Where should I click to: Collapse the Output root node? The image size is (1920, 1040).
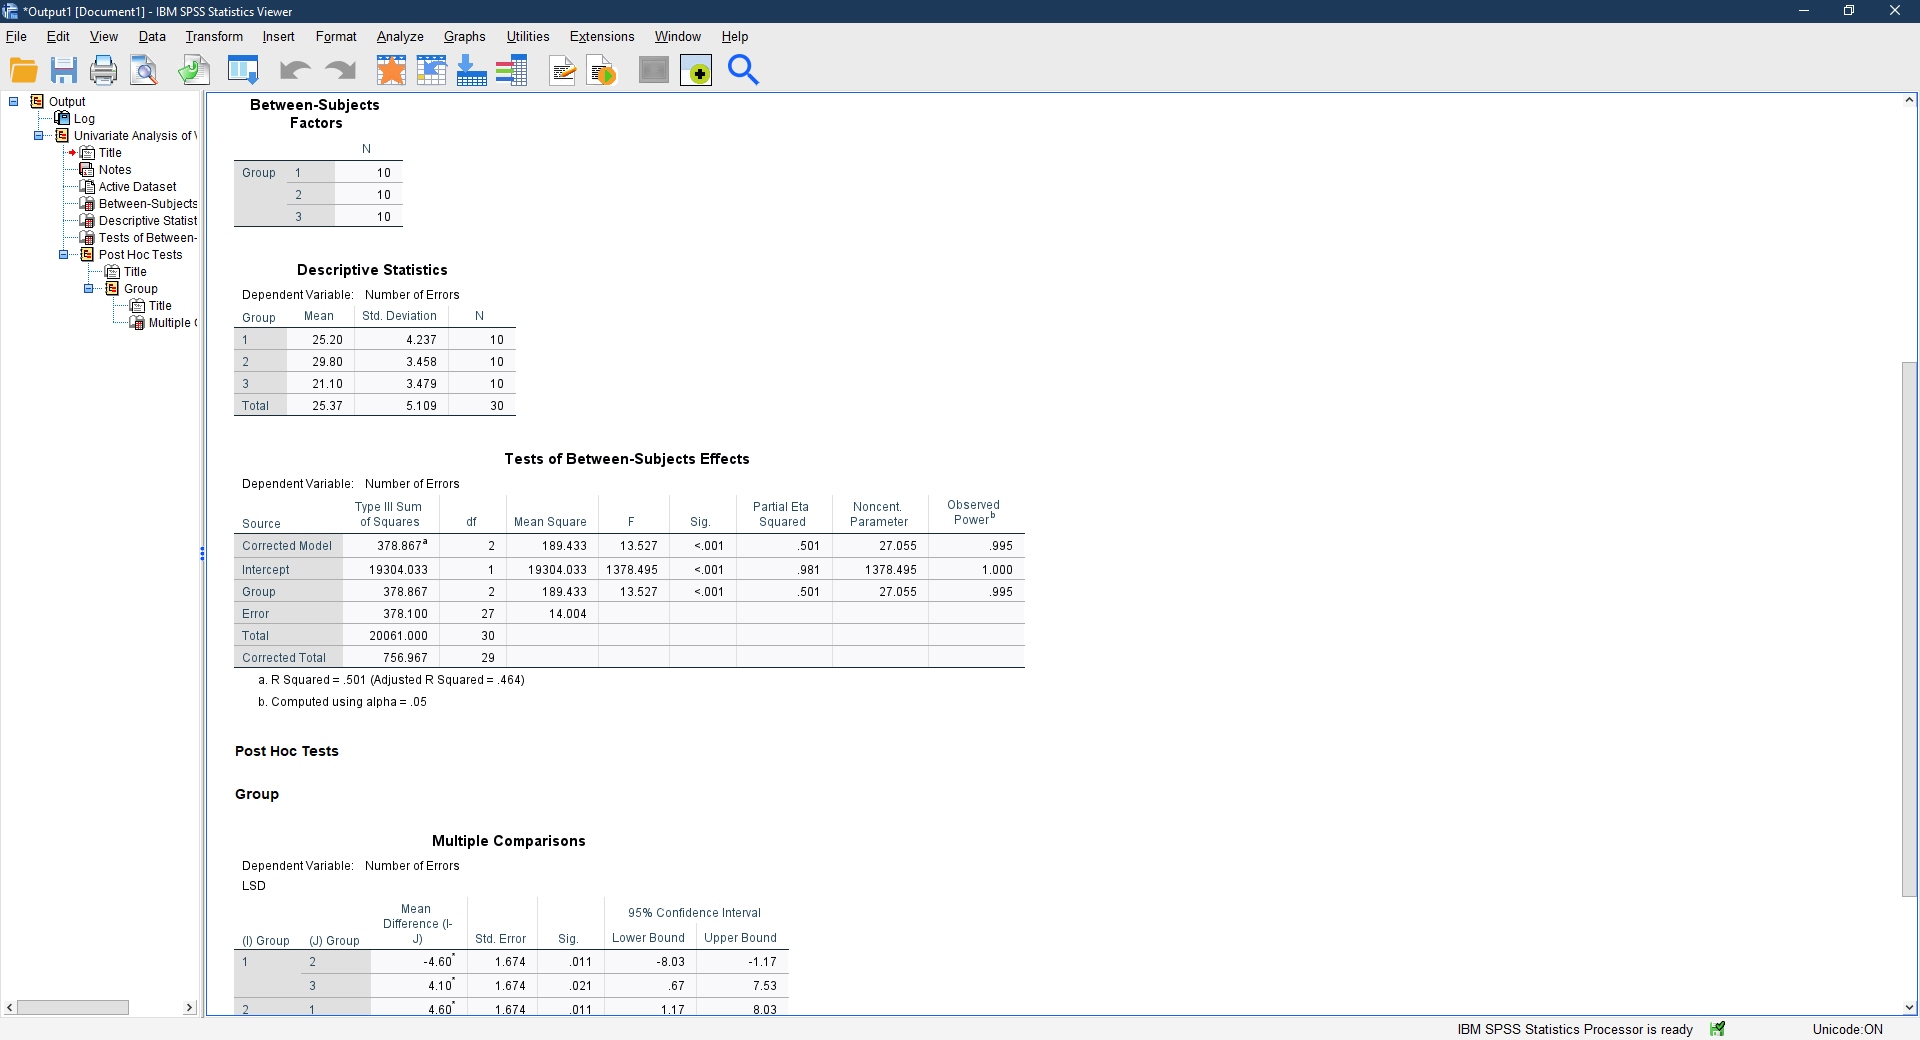tap(14, 101)
